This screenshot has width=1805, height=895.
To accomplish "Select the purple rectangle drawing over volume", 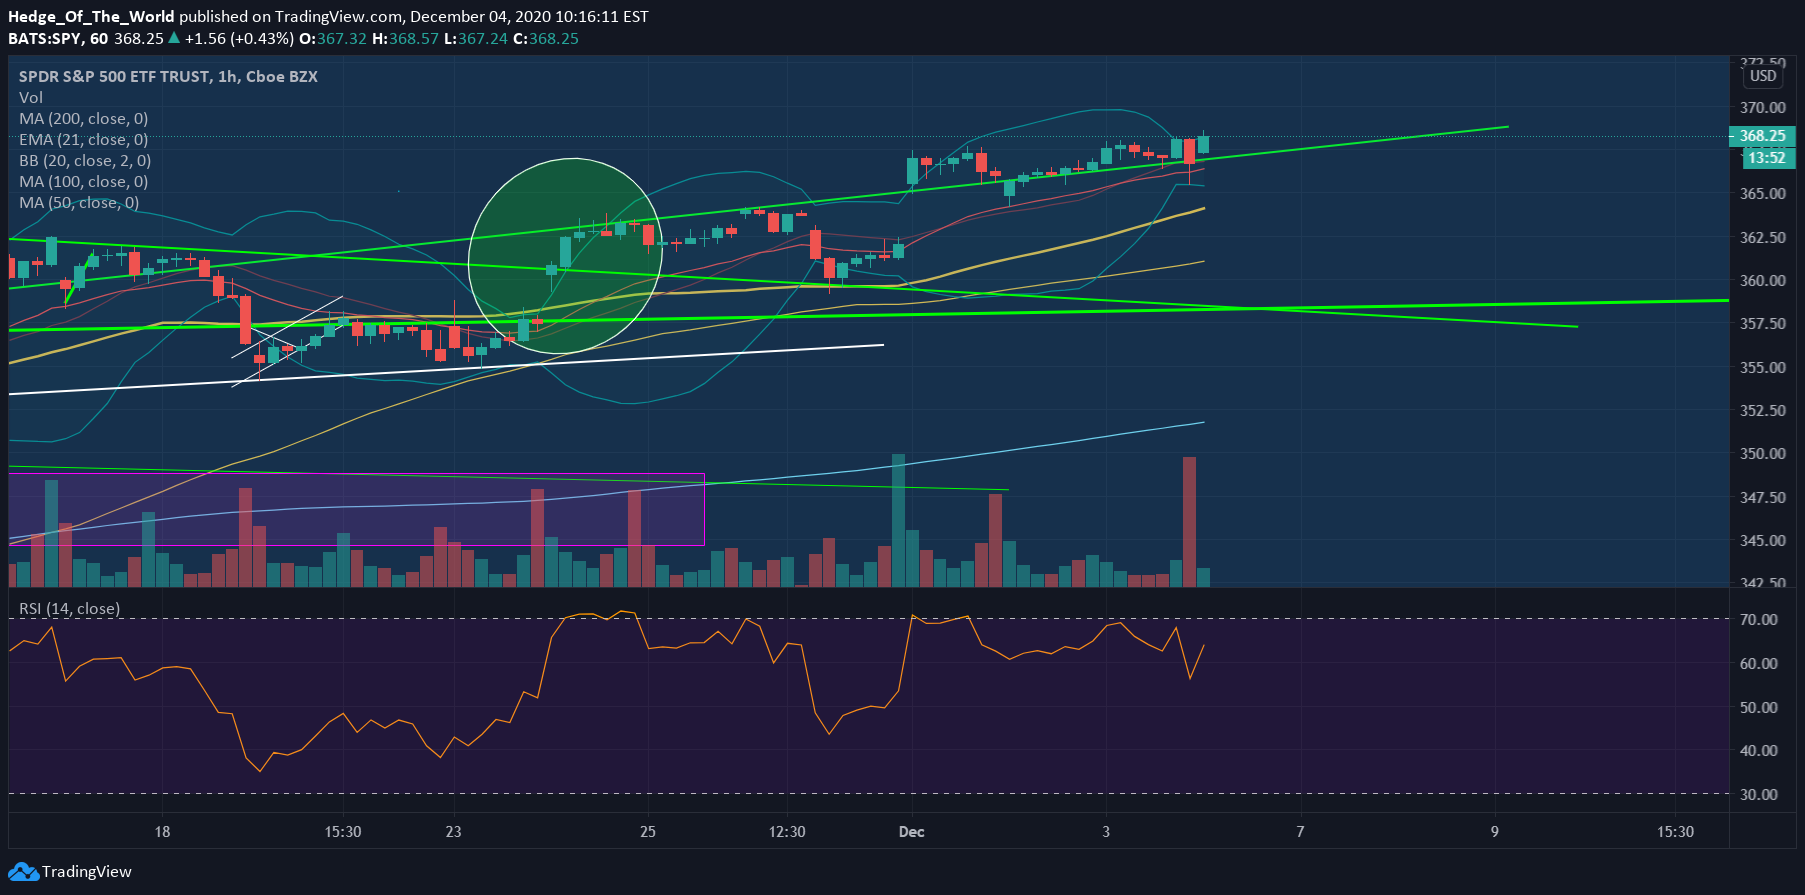I will (x=357, y=509).
